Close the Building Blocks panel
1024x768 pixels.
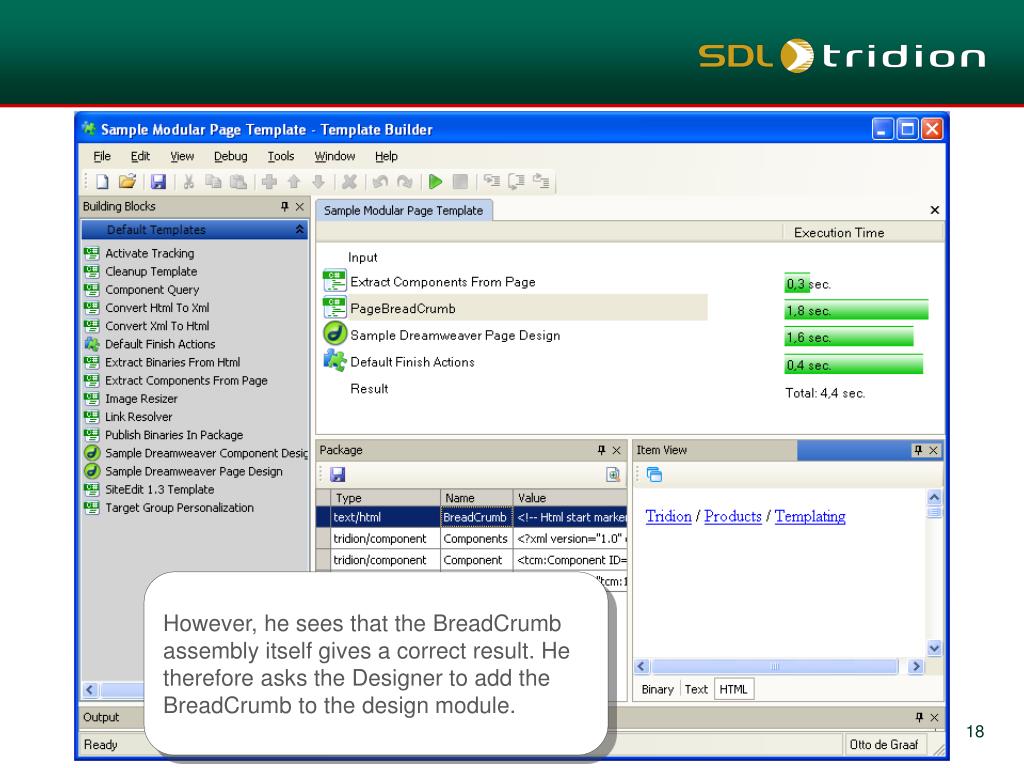300,206
